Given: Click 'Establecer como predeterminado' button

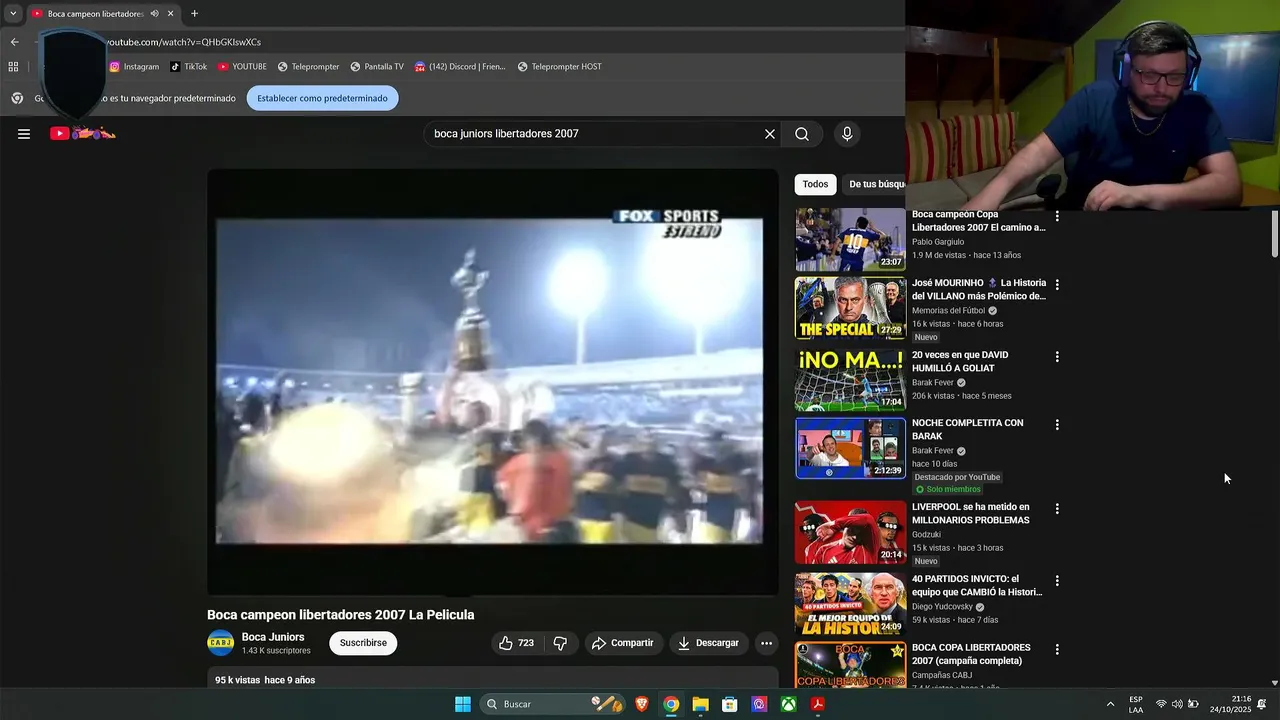Looking at the screenshot, I should click(322, 98).
